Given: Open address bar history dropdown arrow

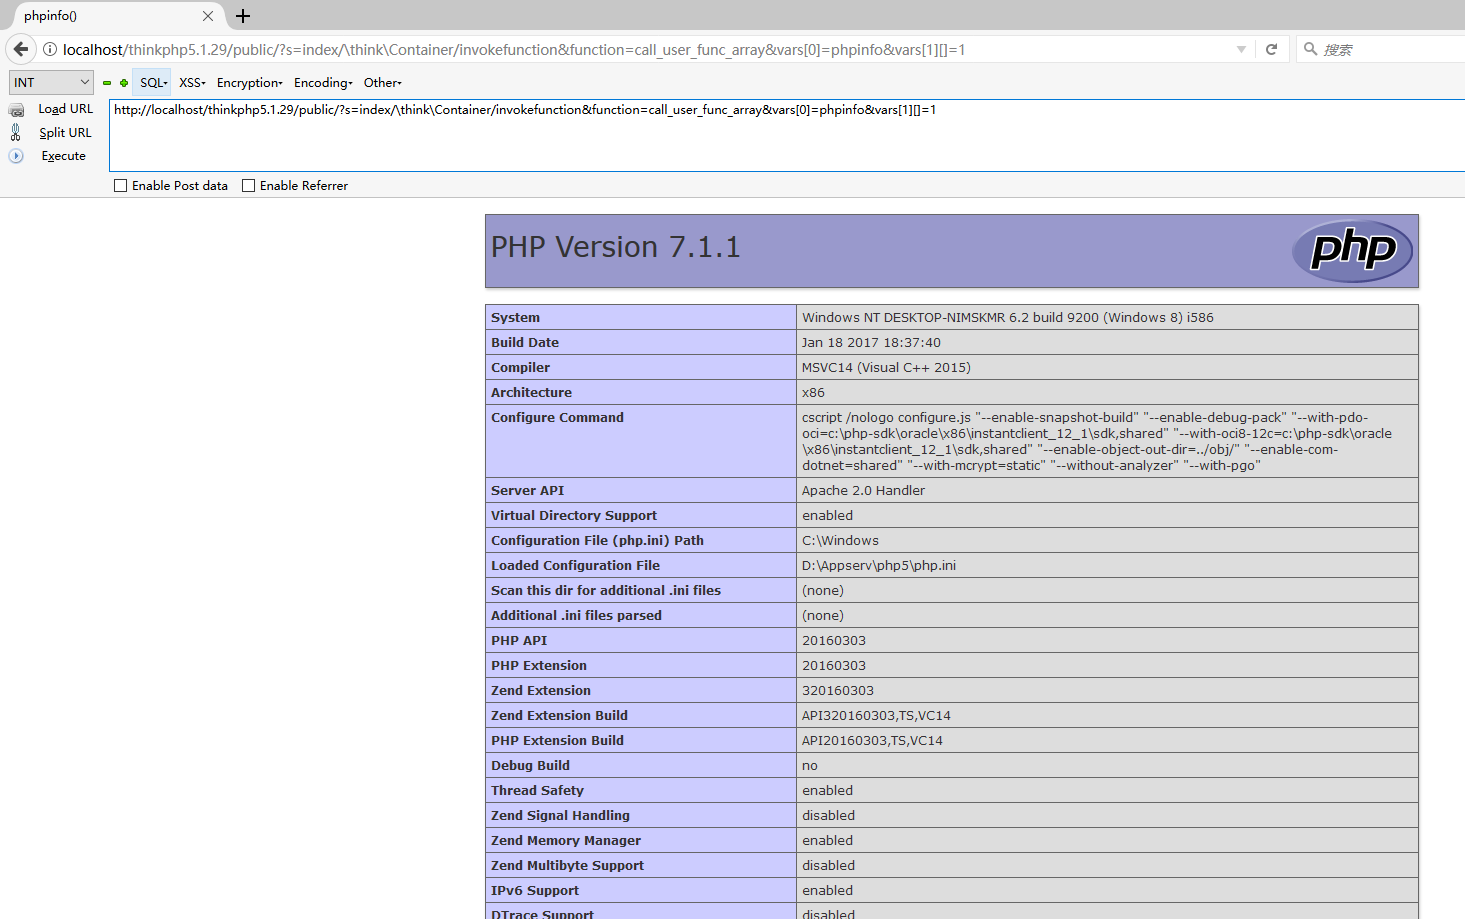Looking at the screenshot, I should [x=1241, y=49].
